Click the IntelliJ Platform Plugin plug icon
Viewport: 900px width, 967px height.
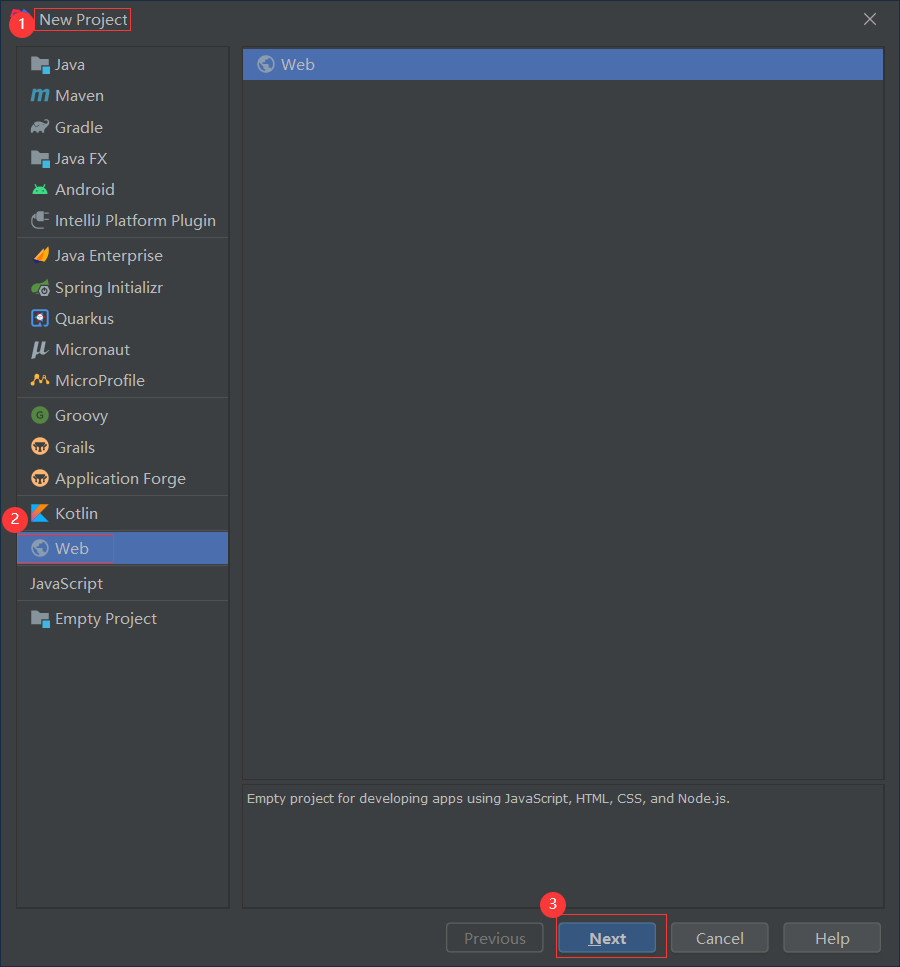40,220
